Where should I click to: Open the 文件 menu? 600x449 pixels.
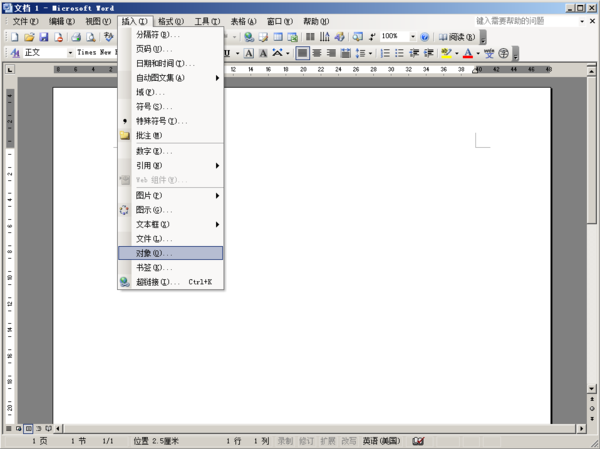26,21
